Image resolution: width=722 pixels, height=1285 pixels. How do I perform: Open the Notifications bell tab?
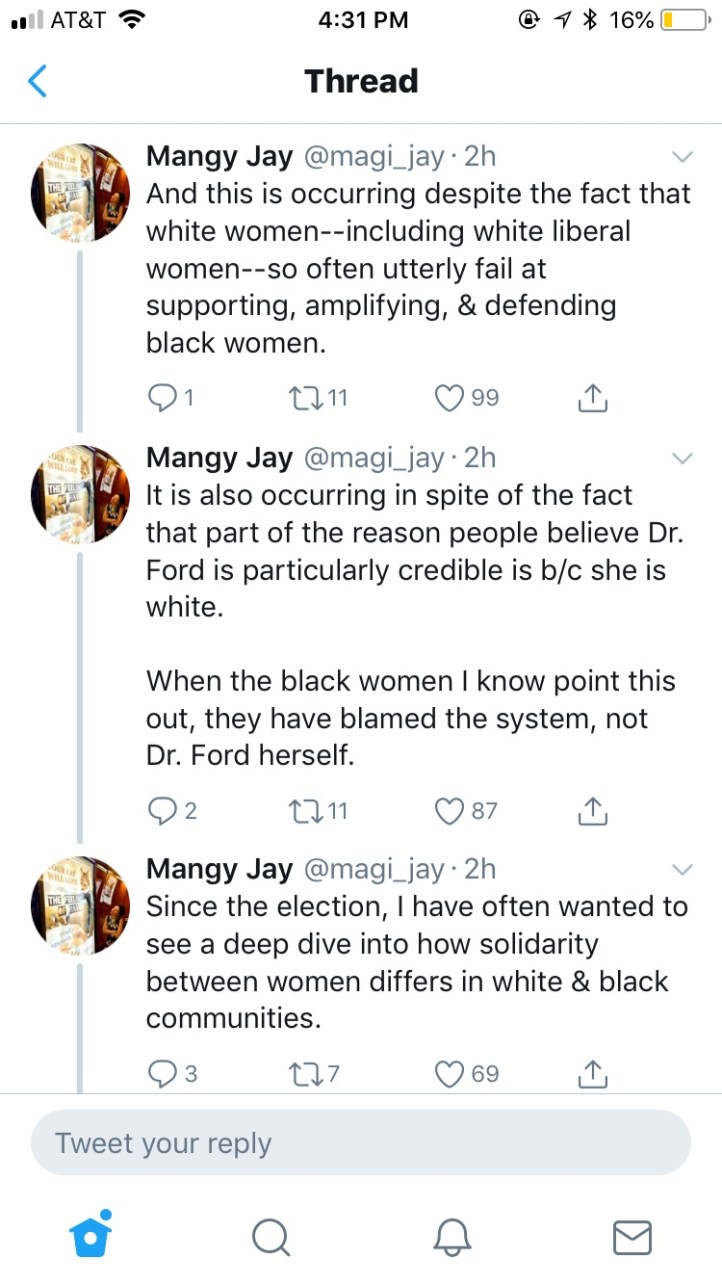(451, 1237)
